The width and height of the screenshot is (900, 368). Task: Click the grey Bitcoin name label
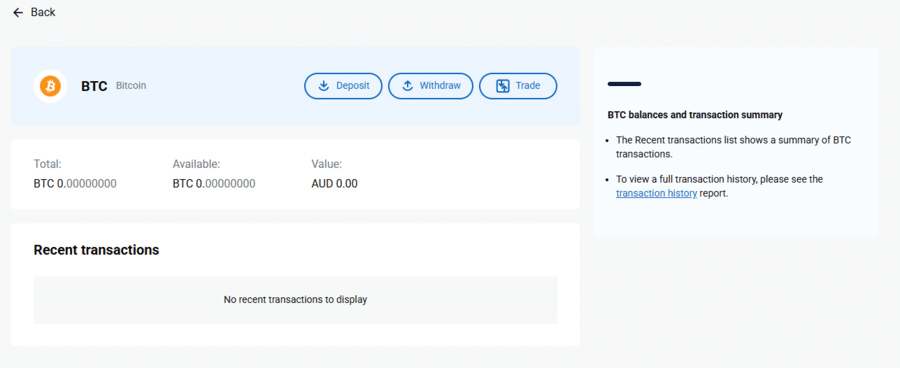[131, 86]
